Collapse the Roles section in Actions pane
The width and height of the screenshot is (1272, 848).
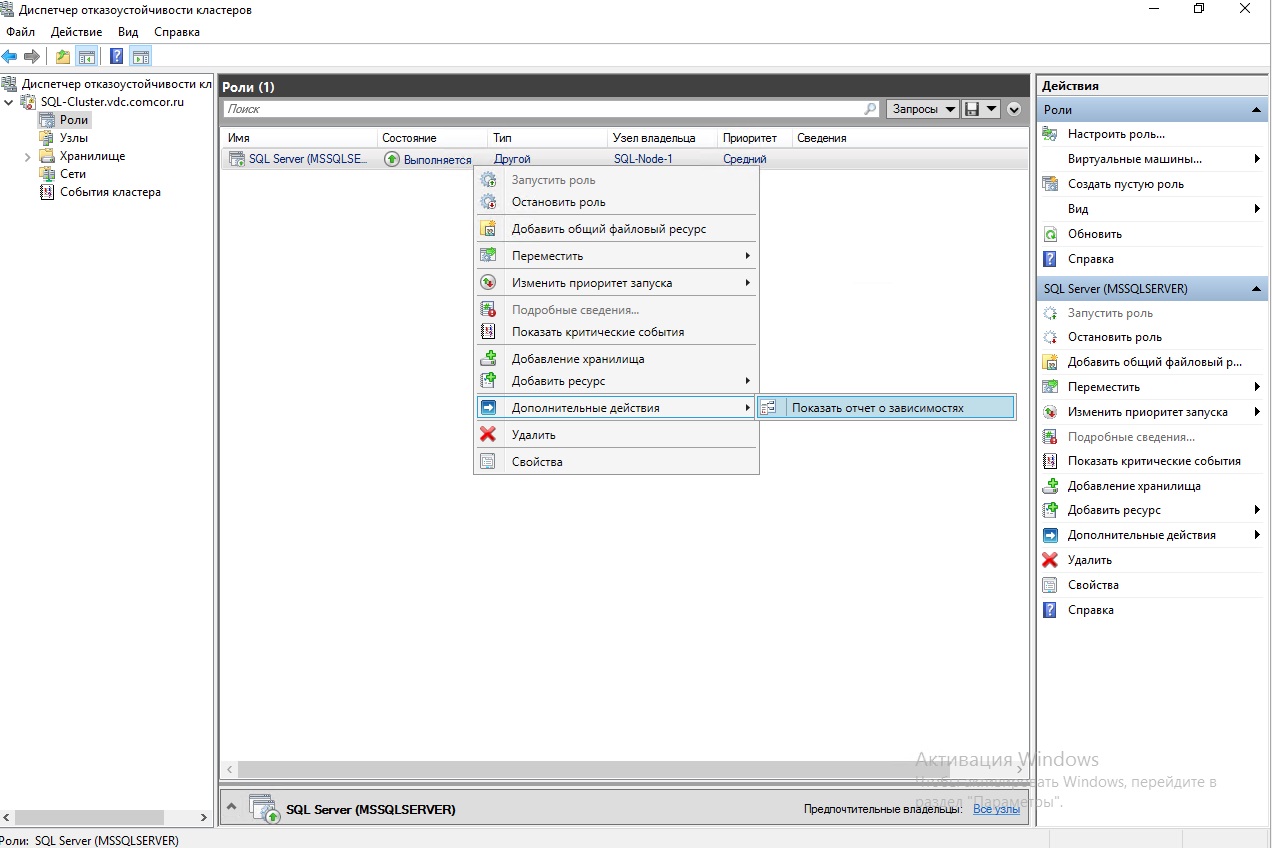(1257, 110)
